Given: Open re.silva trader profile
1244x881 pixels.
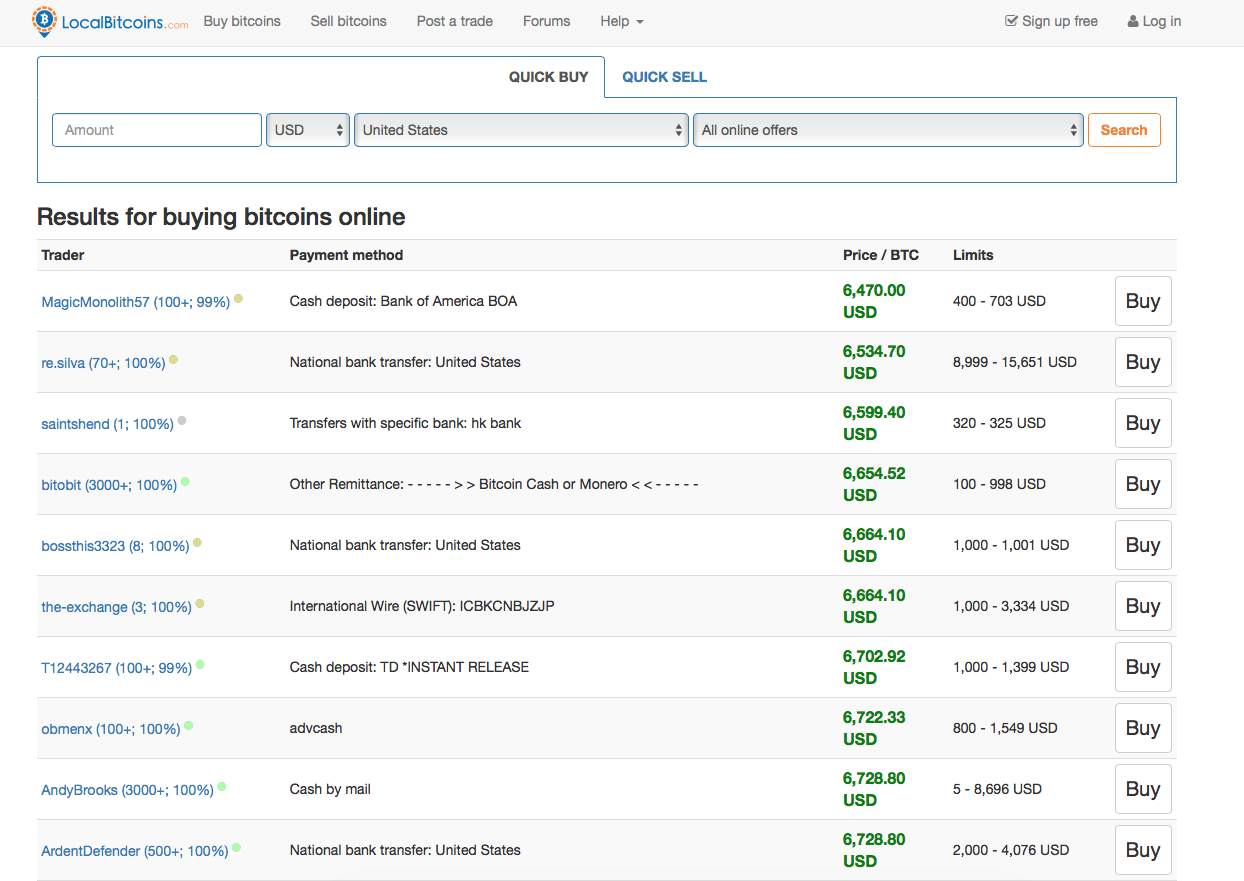Looking at the screenshot, I should pyautogui.click(x=103, y=363).
